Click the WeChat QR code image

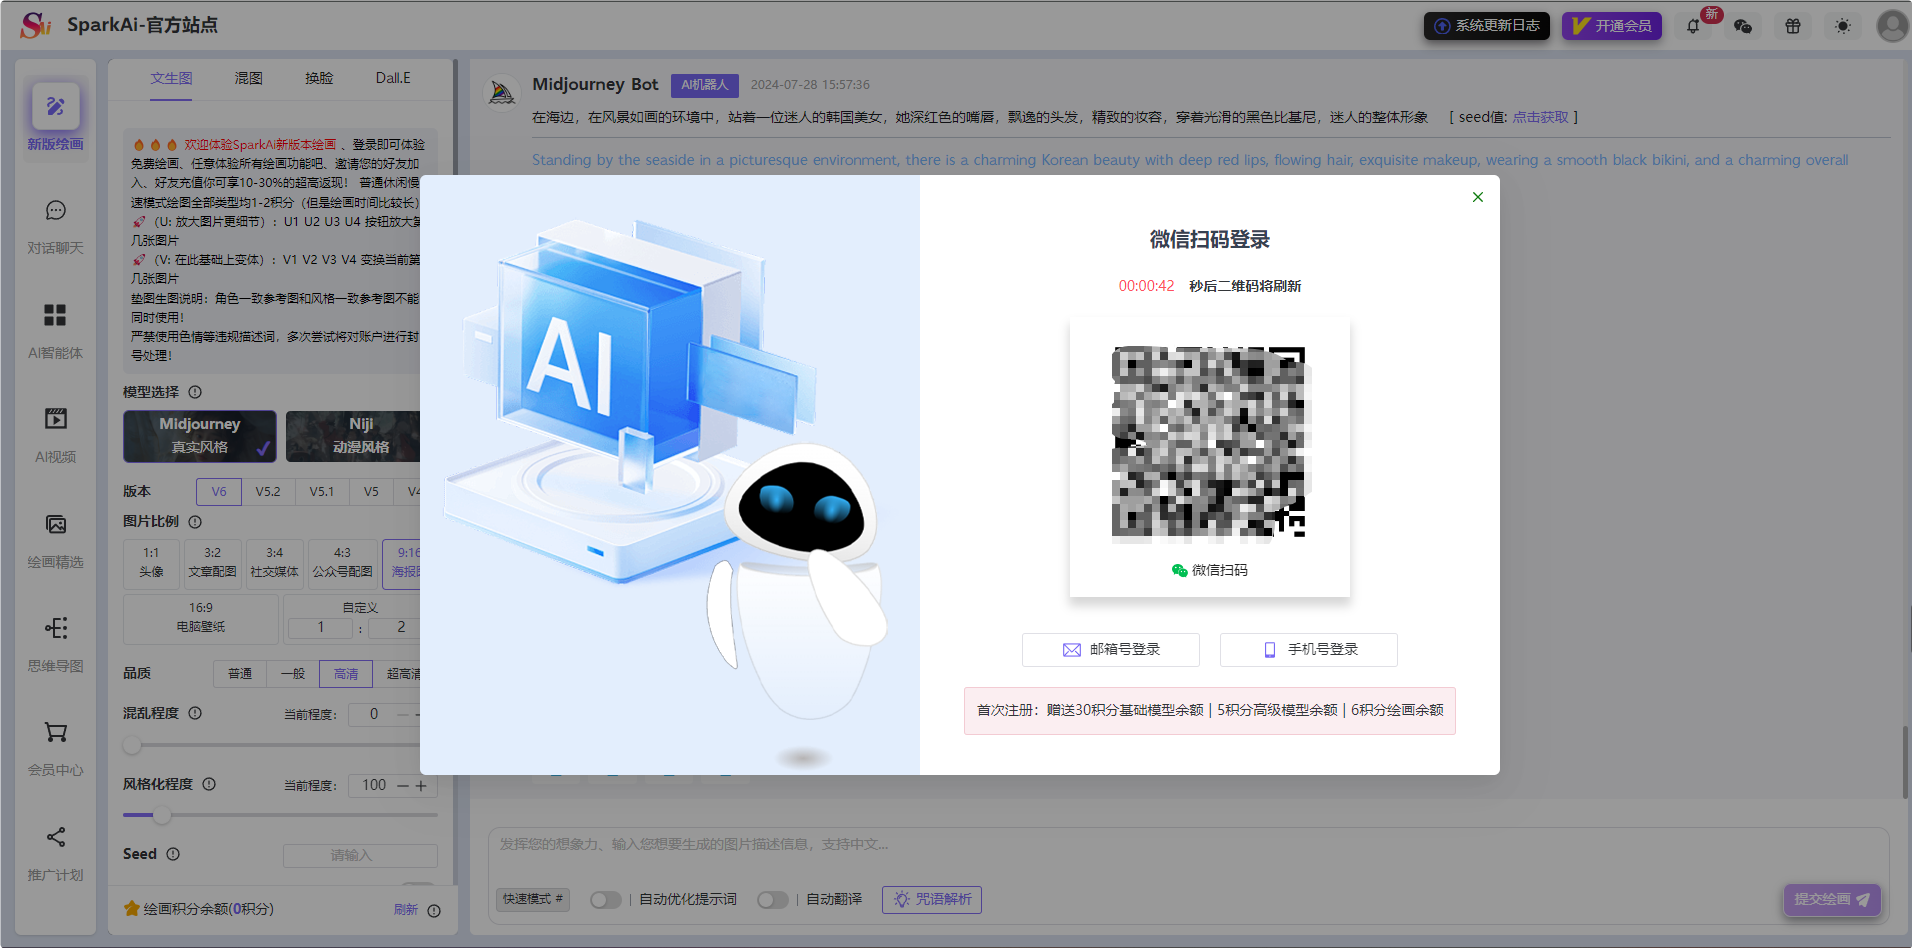point(1209,443)
